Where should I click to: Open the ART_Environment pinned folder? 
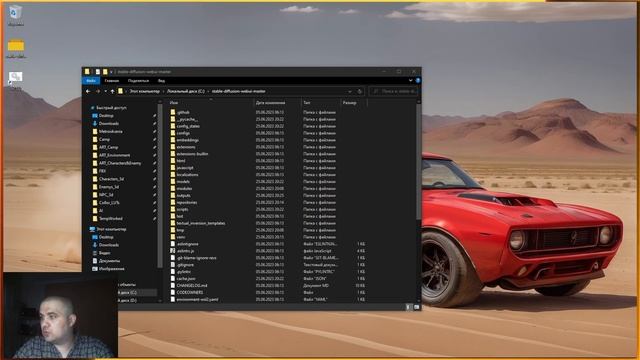click(x=114, y=156)
